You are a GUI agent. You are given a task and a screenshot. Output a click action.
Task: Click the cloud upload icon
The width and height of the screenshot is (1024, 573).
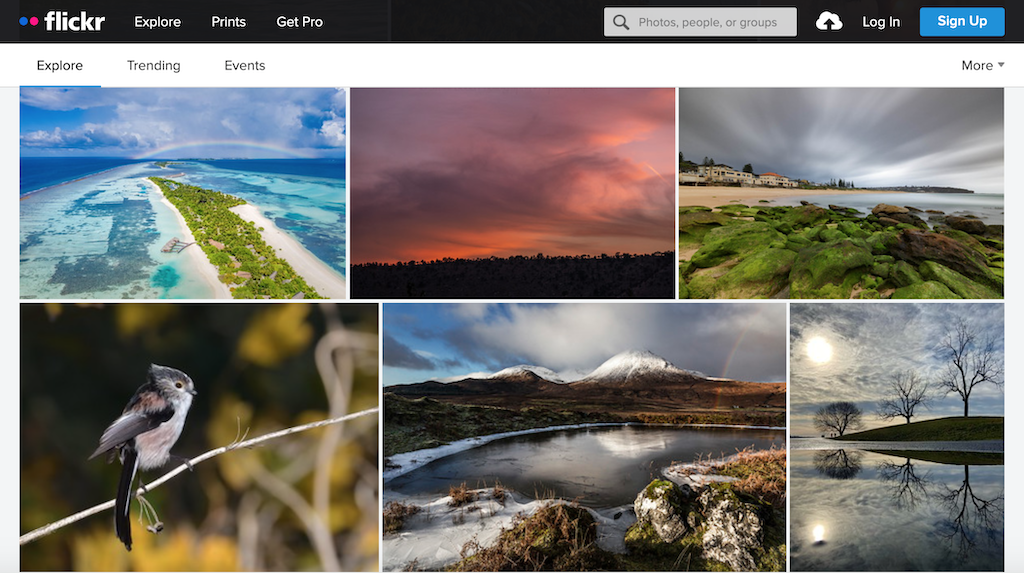coord(829,22)
